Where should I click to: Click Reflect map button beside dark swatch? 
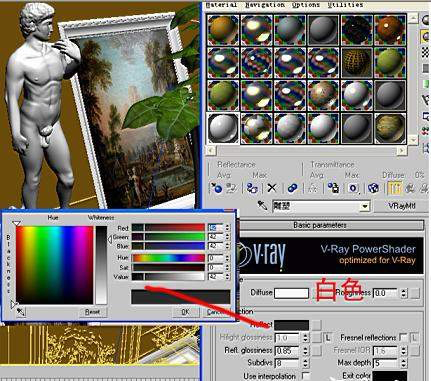pos(316,325)
